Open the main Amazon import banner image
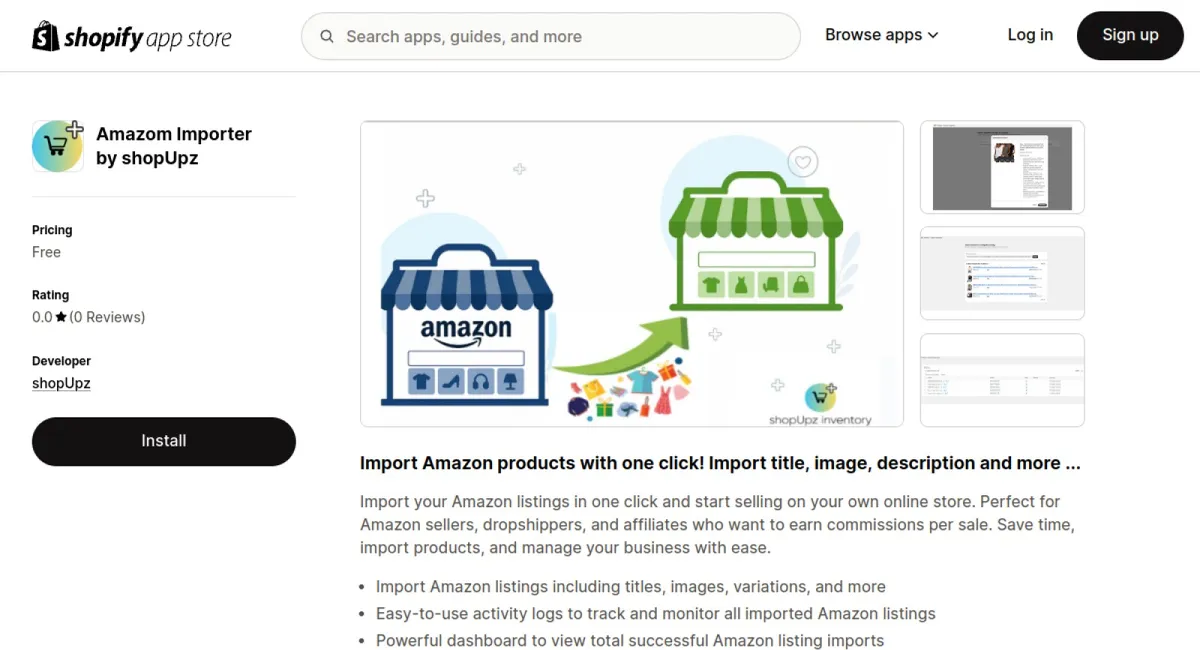Viewport: 1200px width, 650px height. (632, 274)
